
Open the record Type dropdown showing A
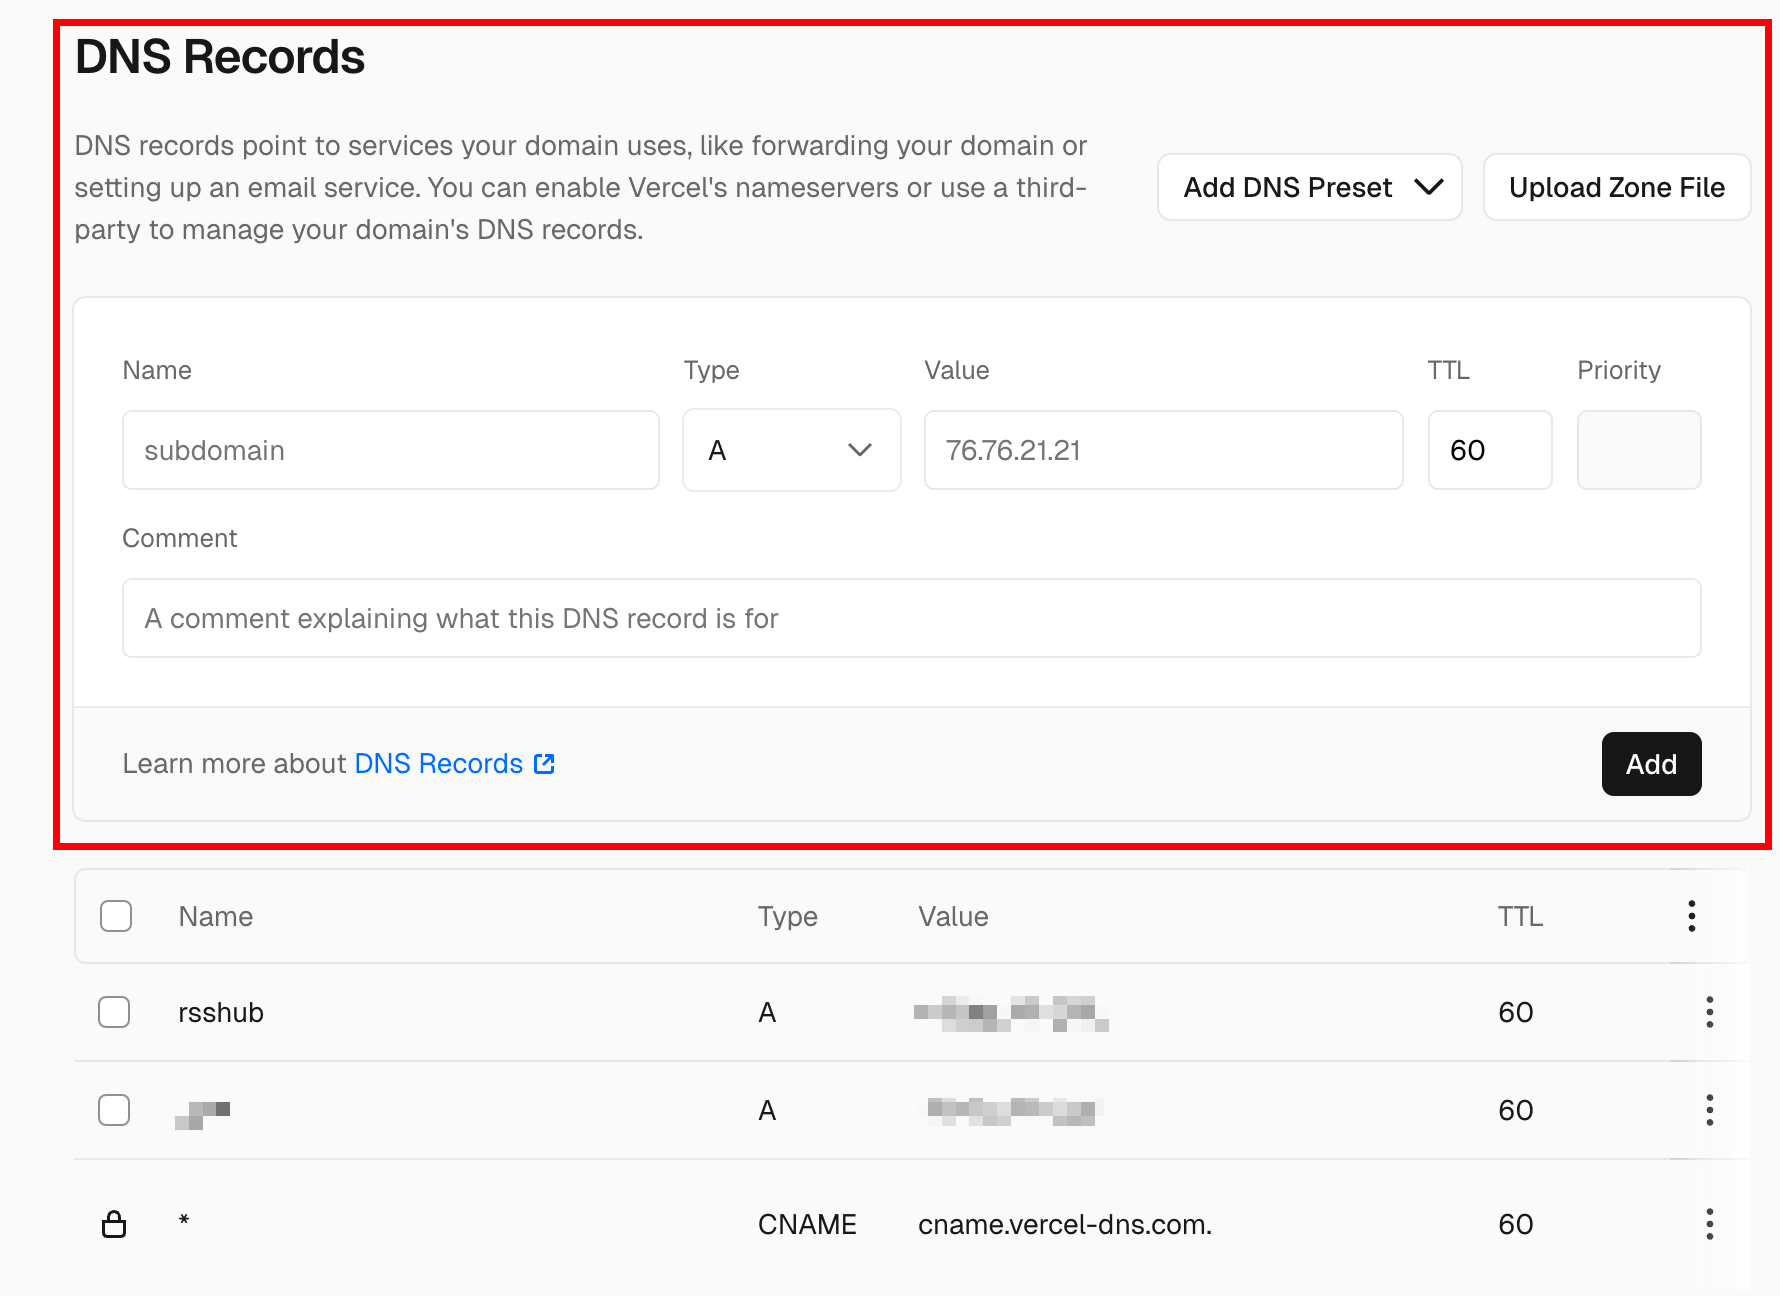[791, 450]
